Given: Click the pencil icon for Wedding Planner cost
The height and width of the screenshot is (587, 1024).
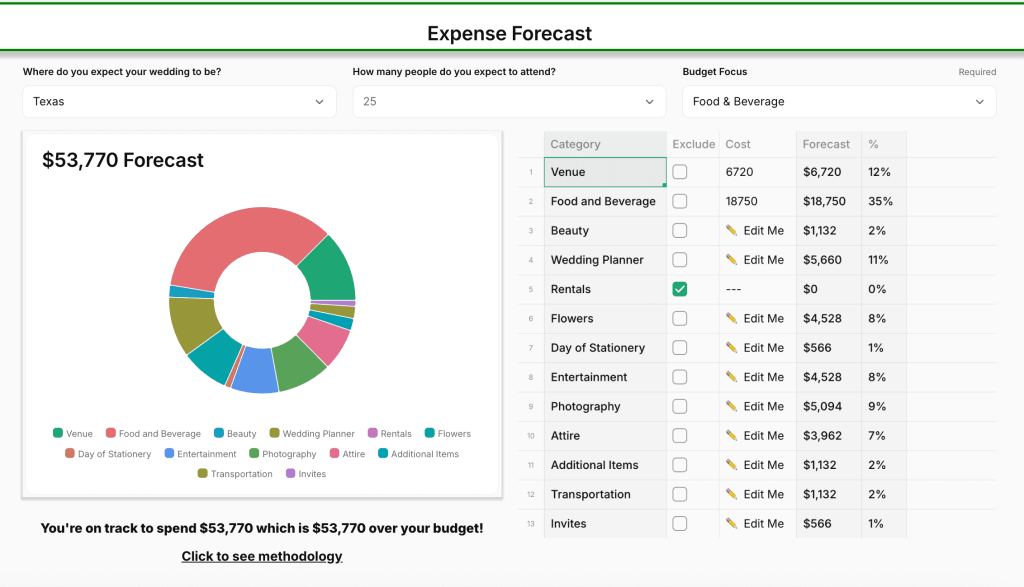Looking at the screenshot, I should tap(731, 260).
